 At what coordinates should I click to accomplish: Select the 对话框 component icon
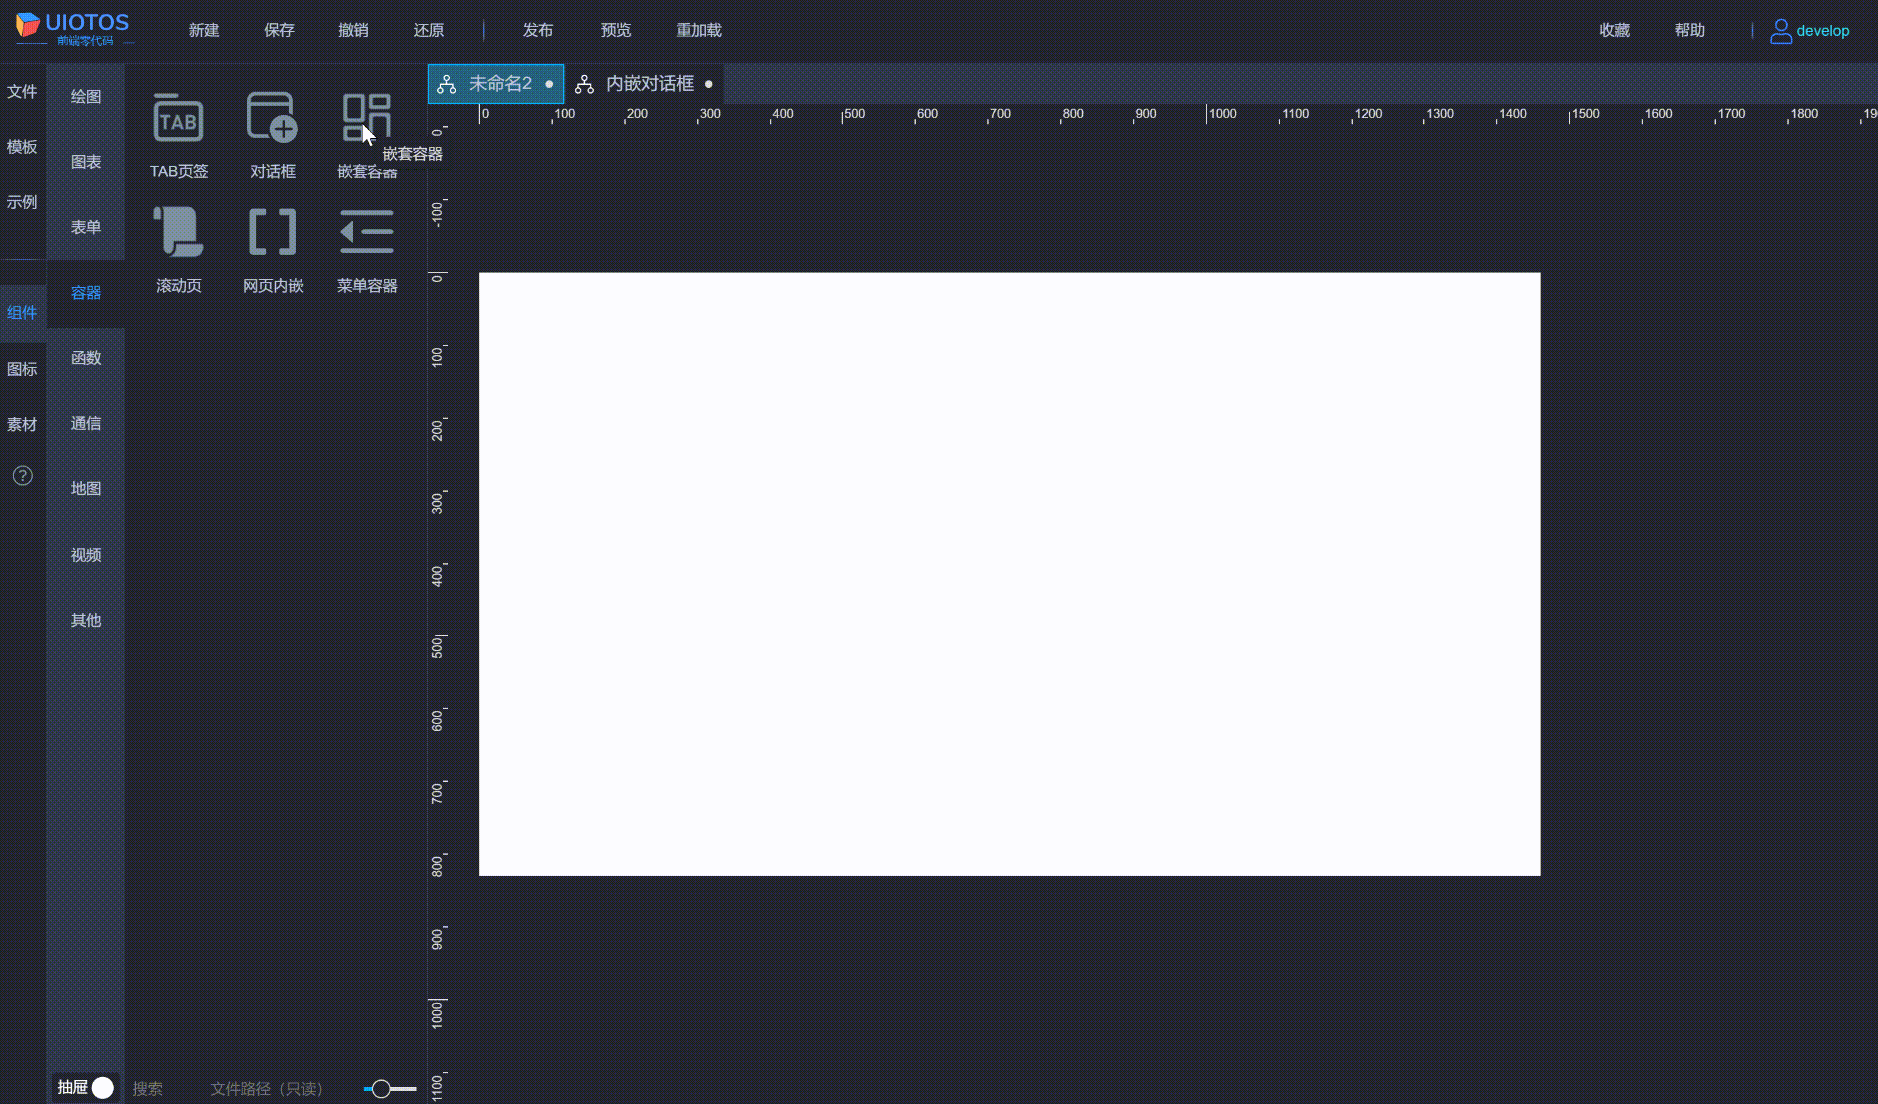tap(271, 118)
